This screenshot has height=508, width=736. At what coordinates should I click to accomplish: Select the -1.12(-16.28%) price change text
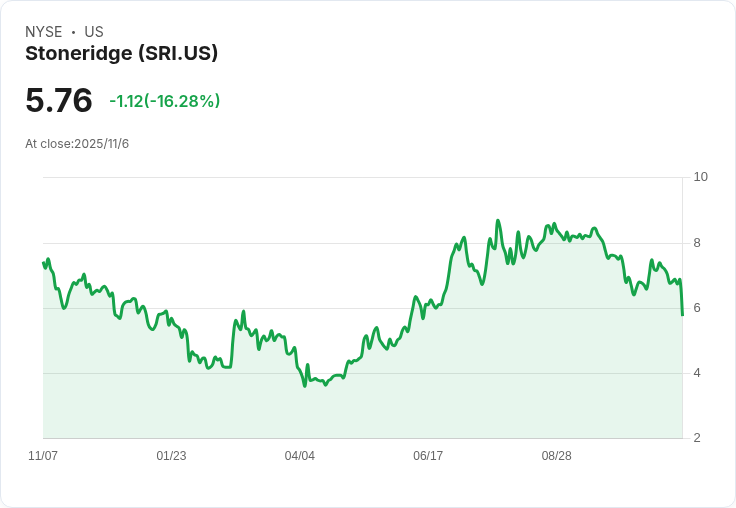tap(165, 101)
